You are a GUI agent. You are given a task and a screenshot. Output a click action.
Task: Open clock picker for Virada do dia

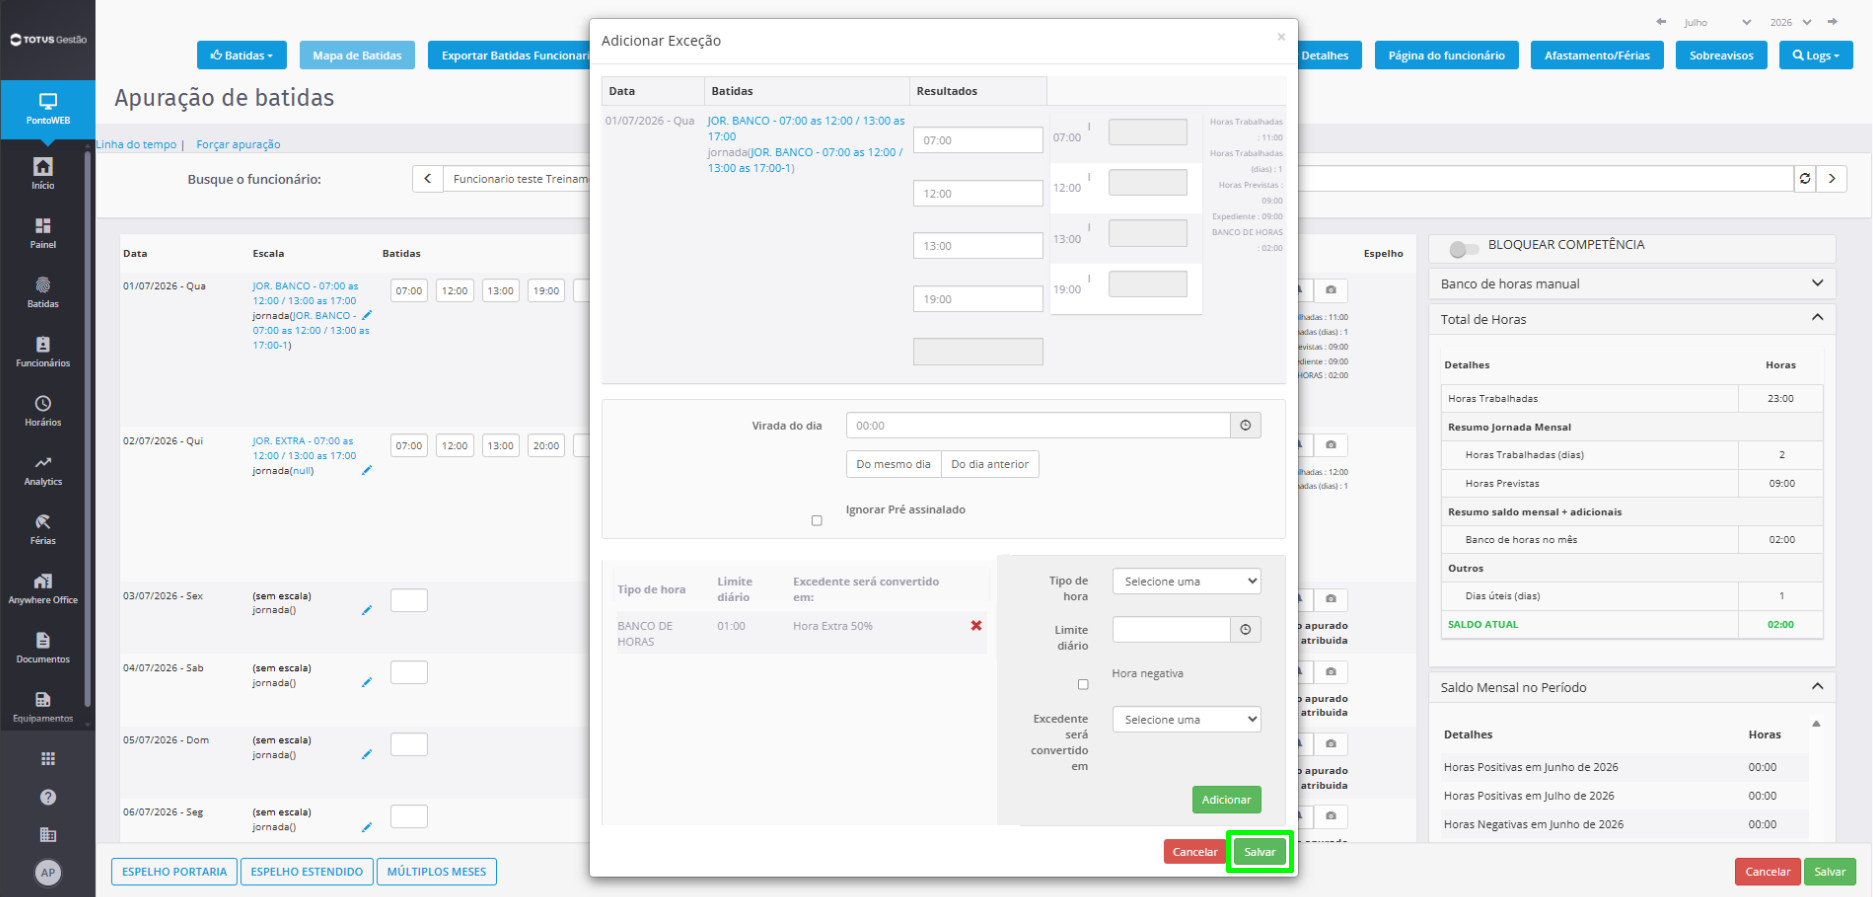(1246, 425)
